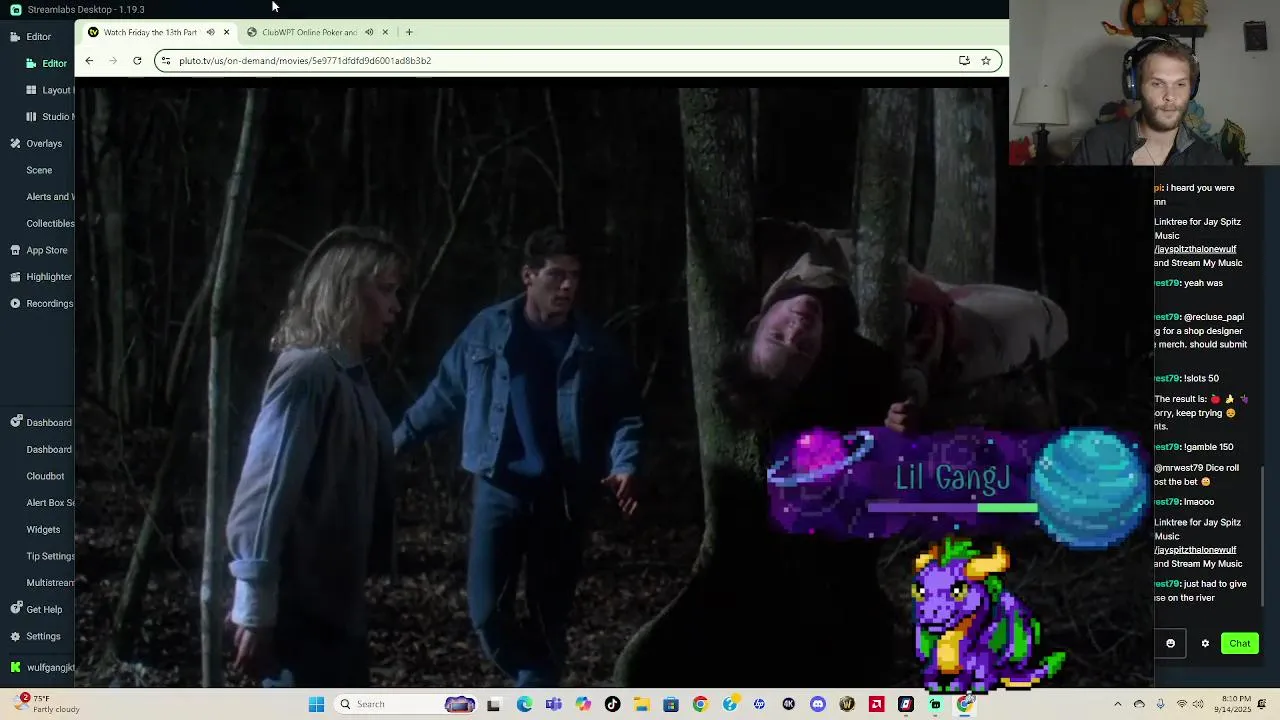1280x720 pixels.
Task: Go back in the browser
Action: pos(89,60)
